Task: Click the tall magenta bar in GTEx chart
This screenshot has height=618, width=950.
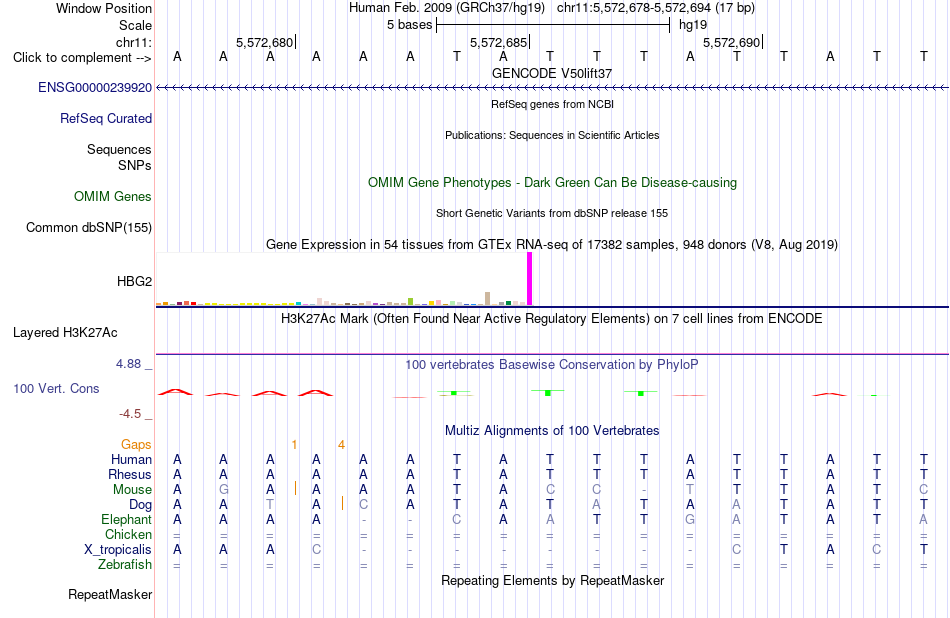Action: point(530,279)
